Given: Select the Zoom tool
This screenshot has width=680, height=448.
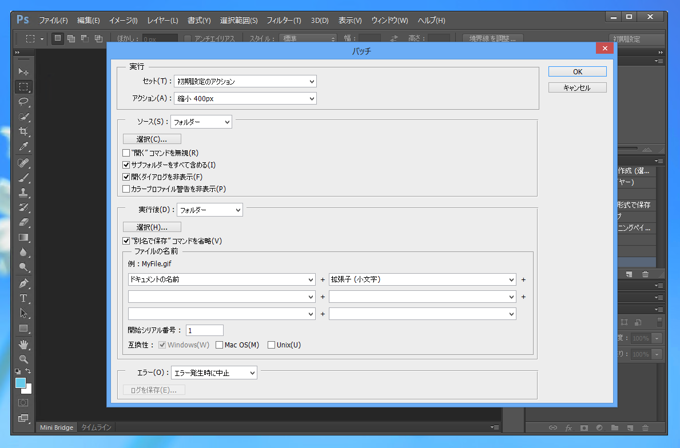Looking at the screenshot, I should pos(23,359).
